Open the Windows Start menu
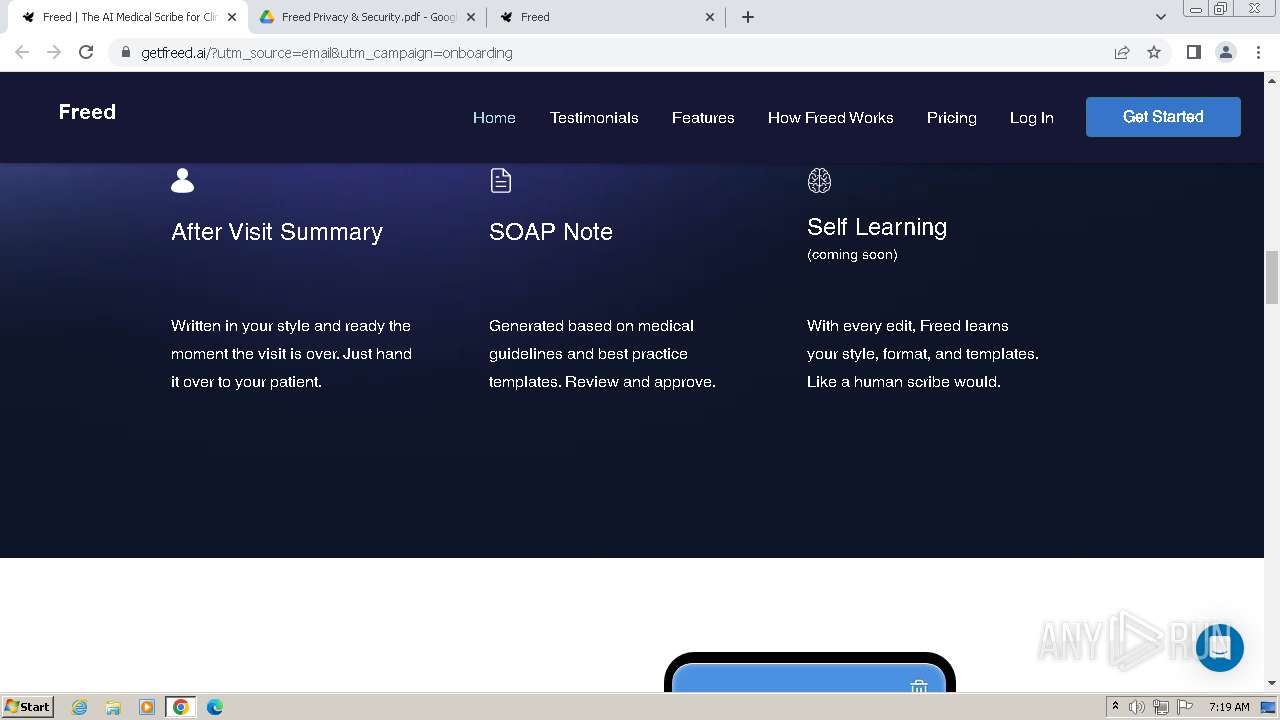Image resolution: width=1280 pixels, height=720 pixels. pyautogui.click(x=27, y=706)
